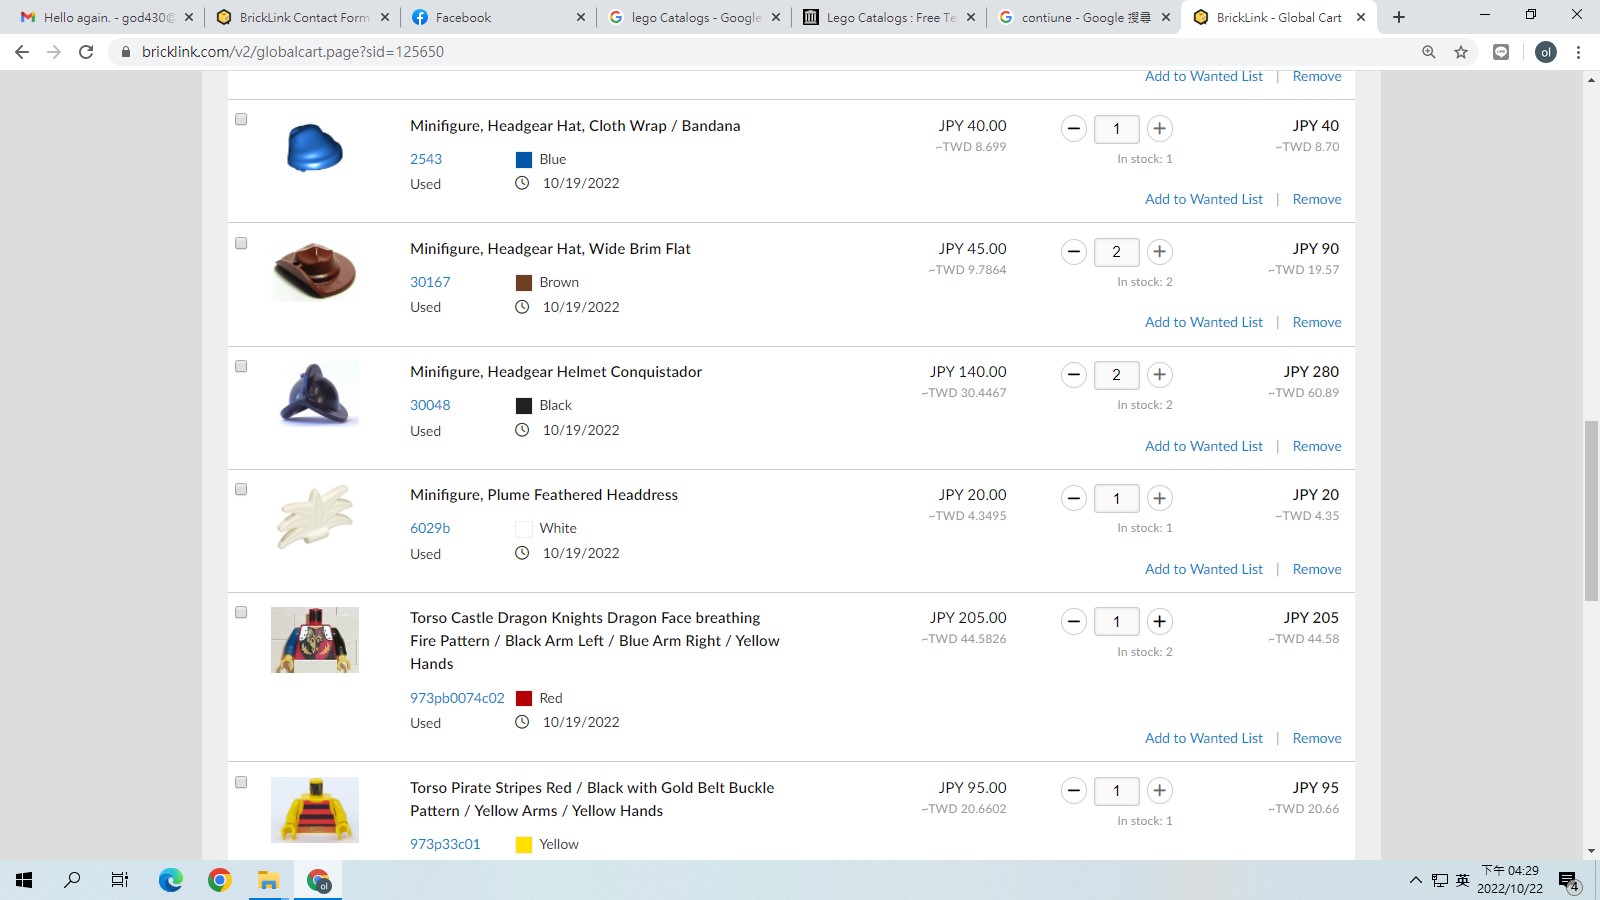Click minus button for Plume Feathered Headdress
This screenshot has width=1600, height=900.
tap(1074, 498)
